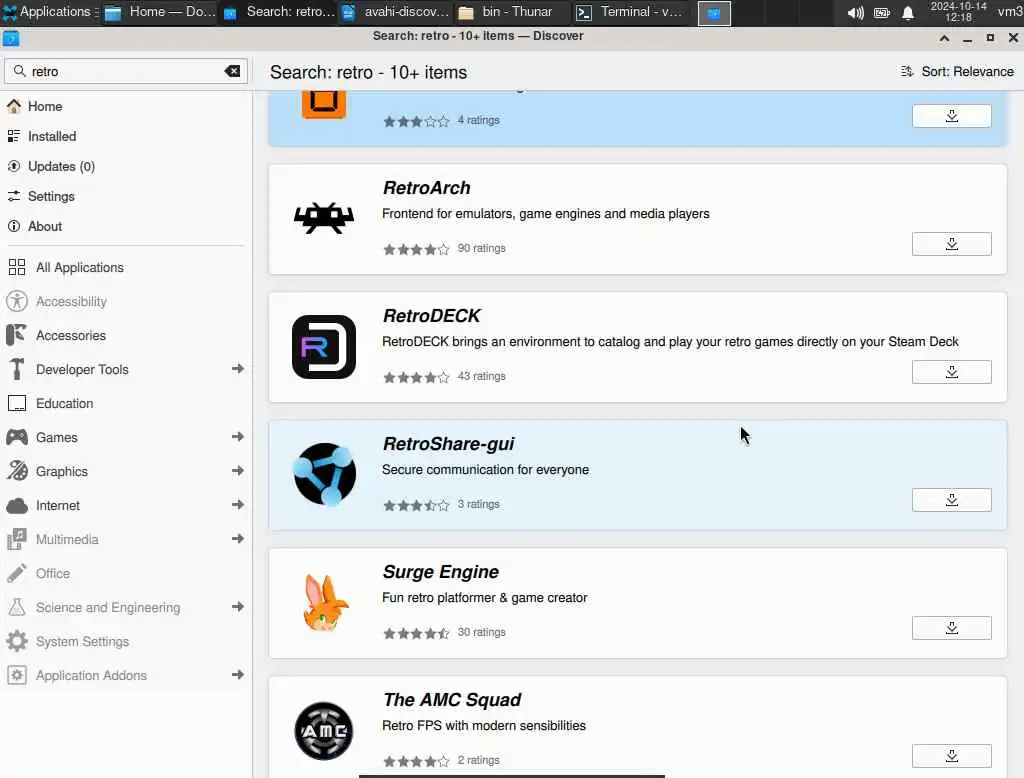Install Surge Engine with its download button
Screen dimensions: 1024x778
pyautogui.click(x=951, y=628)
